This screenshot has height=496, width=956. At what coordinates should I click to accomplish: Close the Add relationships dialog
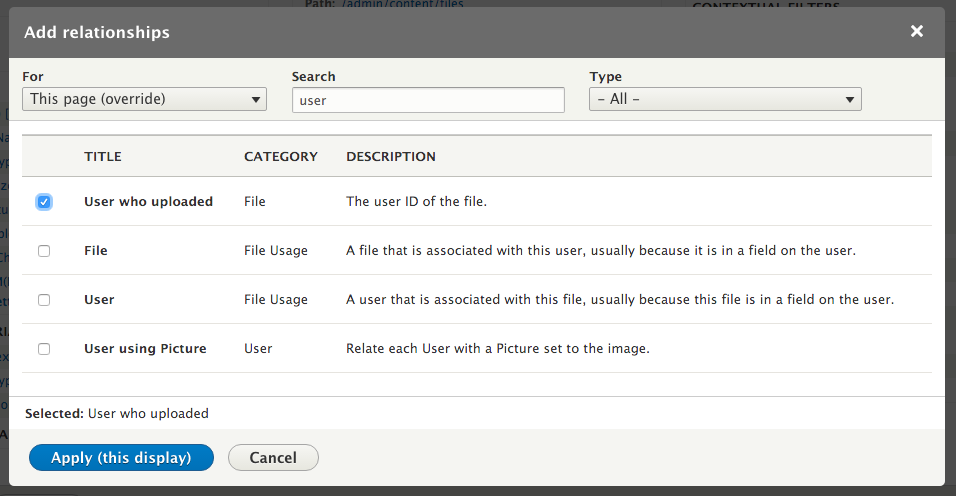916,32
